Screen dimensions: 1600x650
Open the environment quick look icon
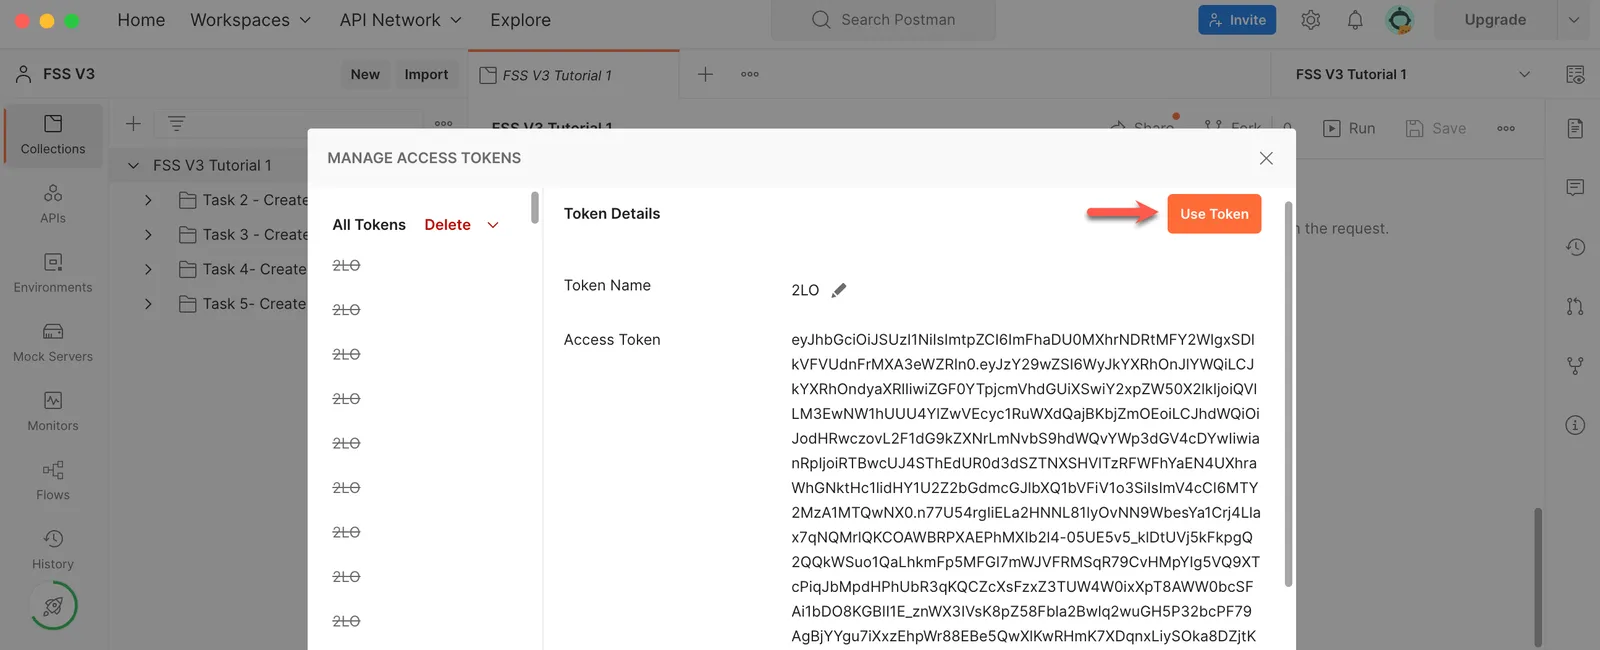click(1575, 74)
